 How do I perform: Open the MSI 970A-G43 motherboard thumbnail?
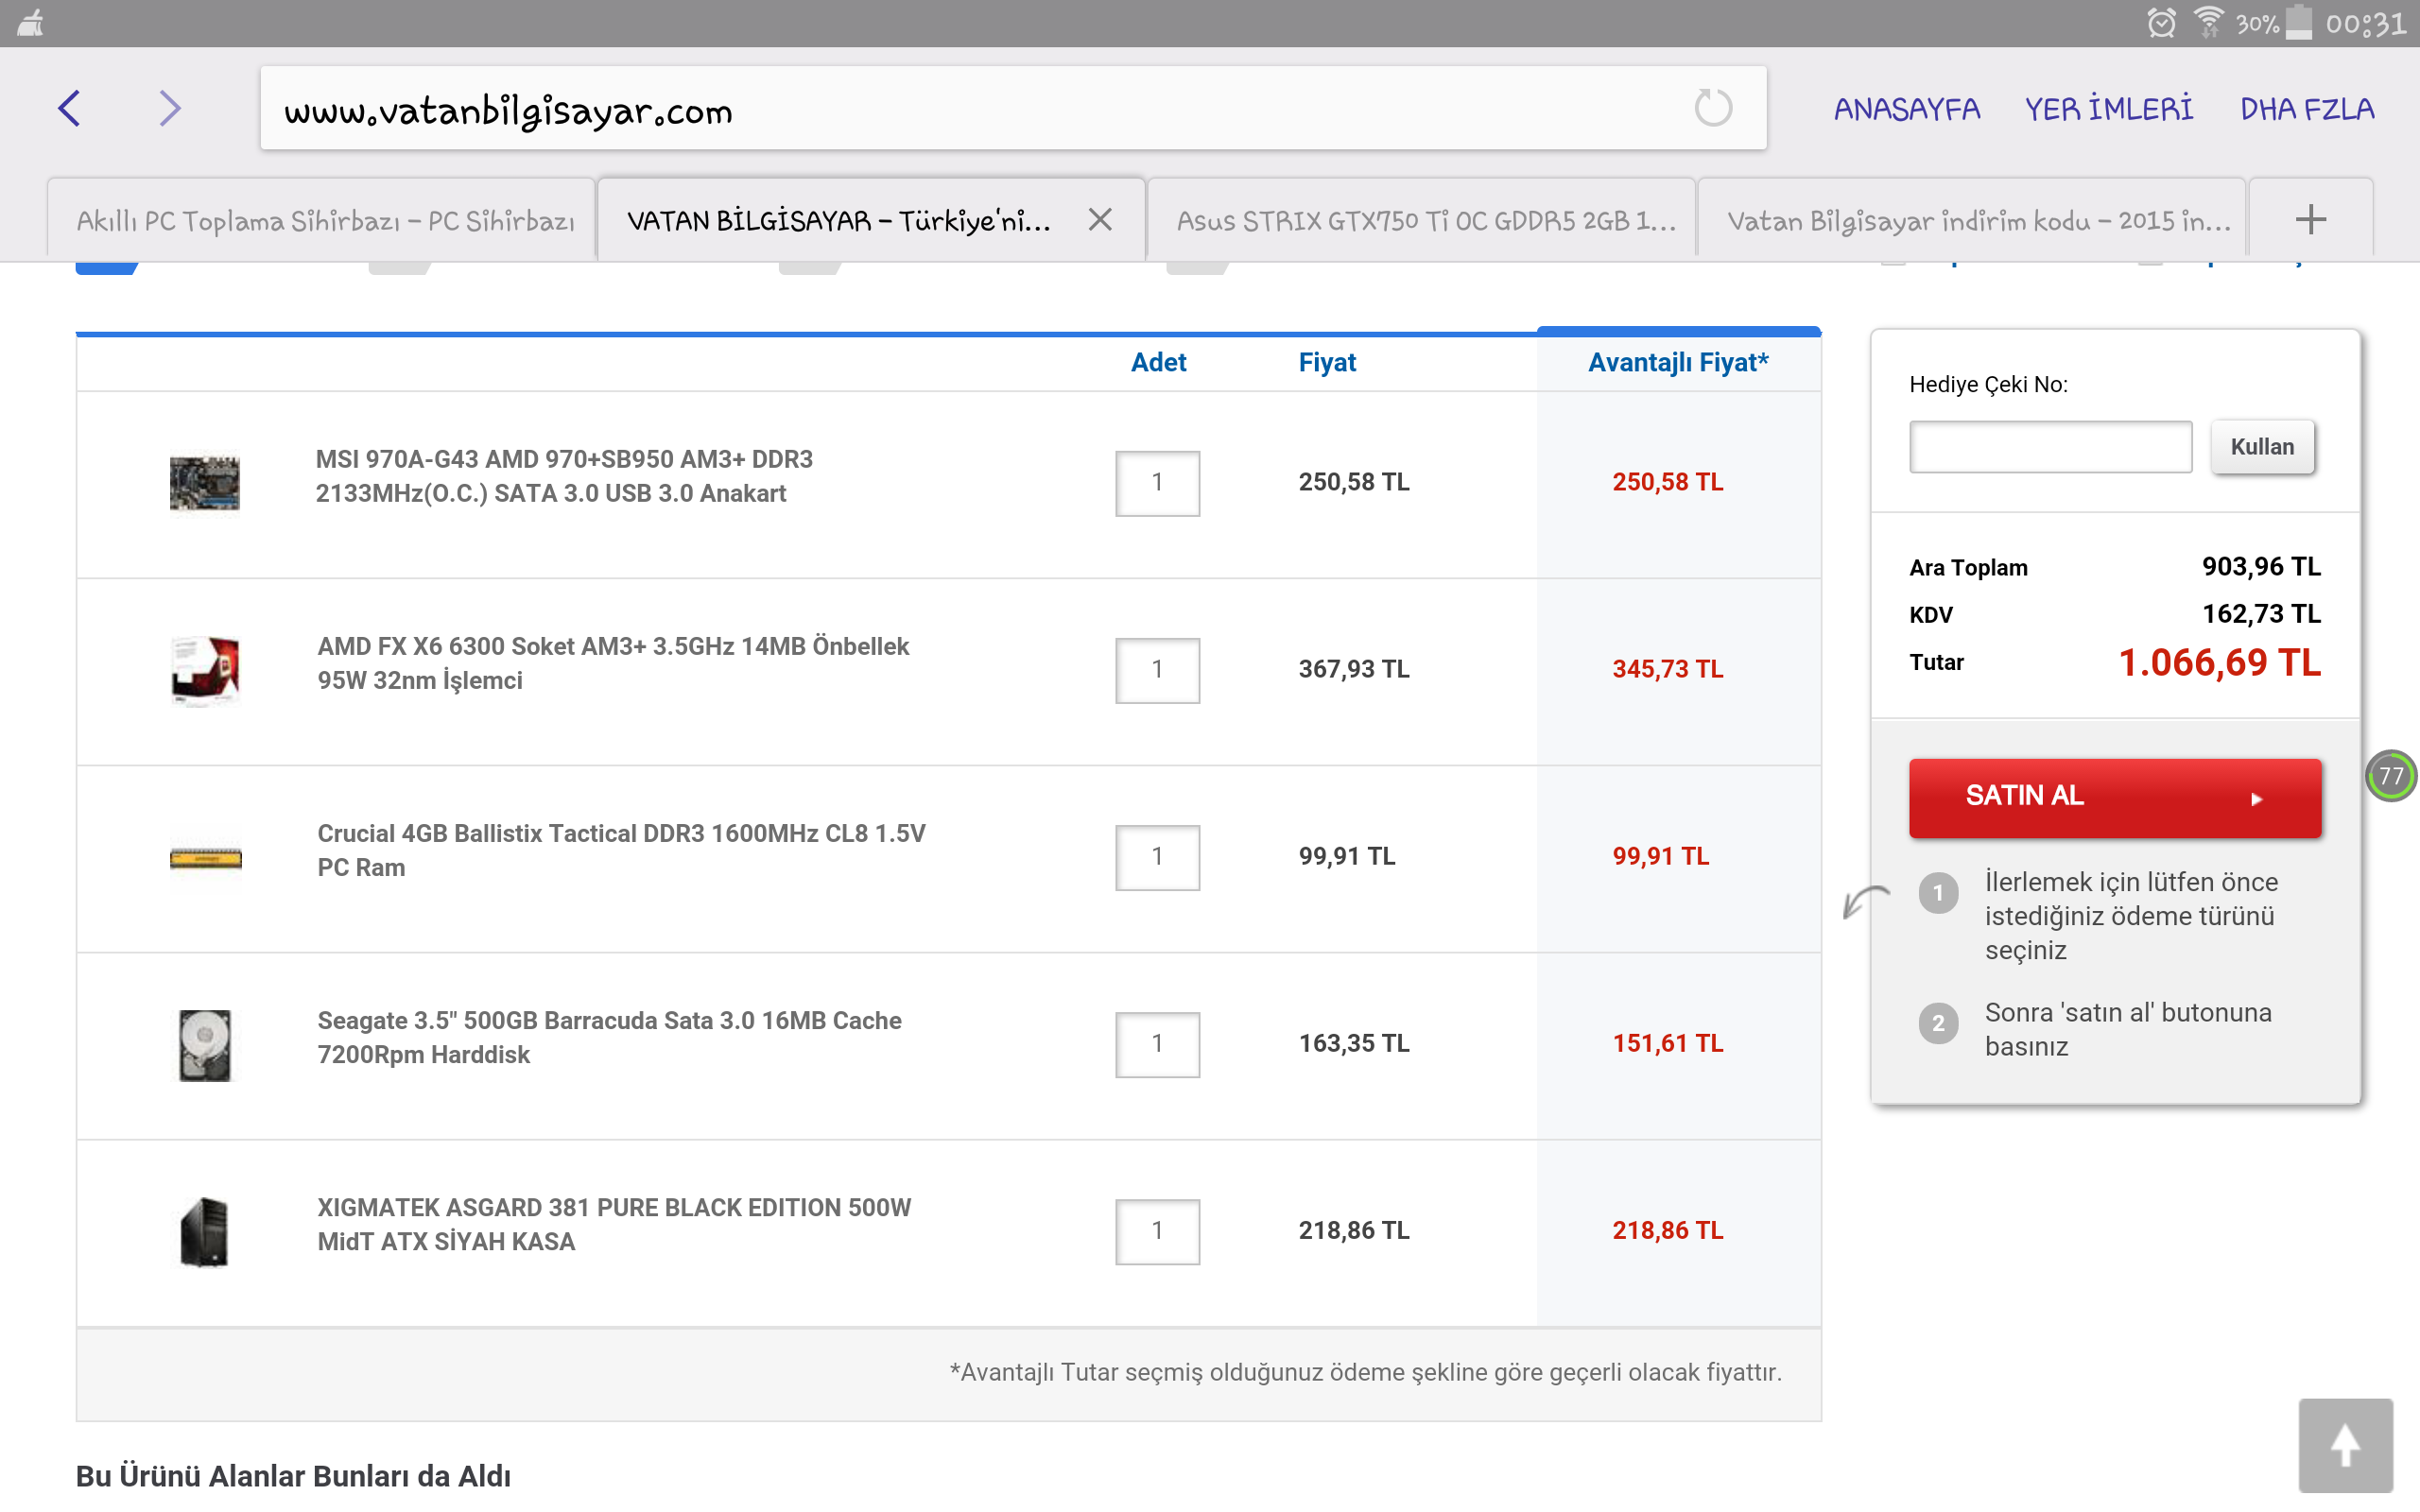tap(205, 483)
